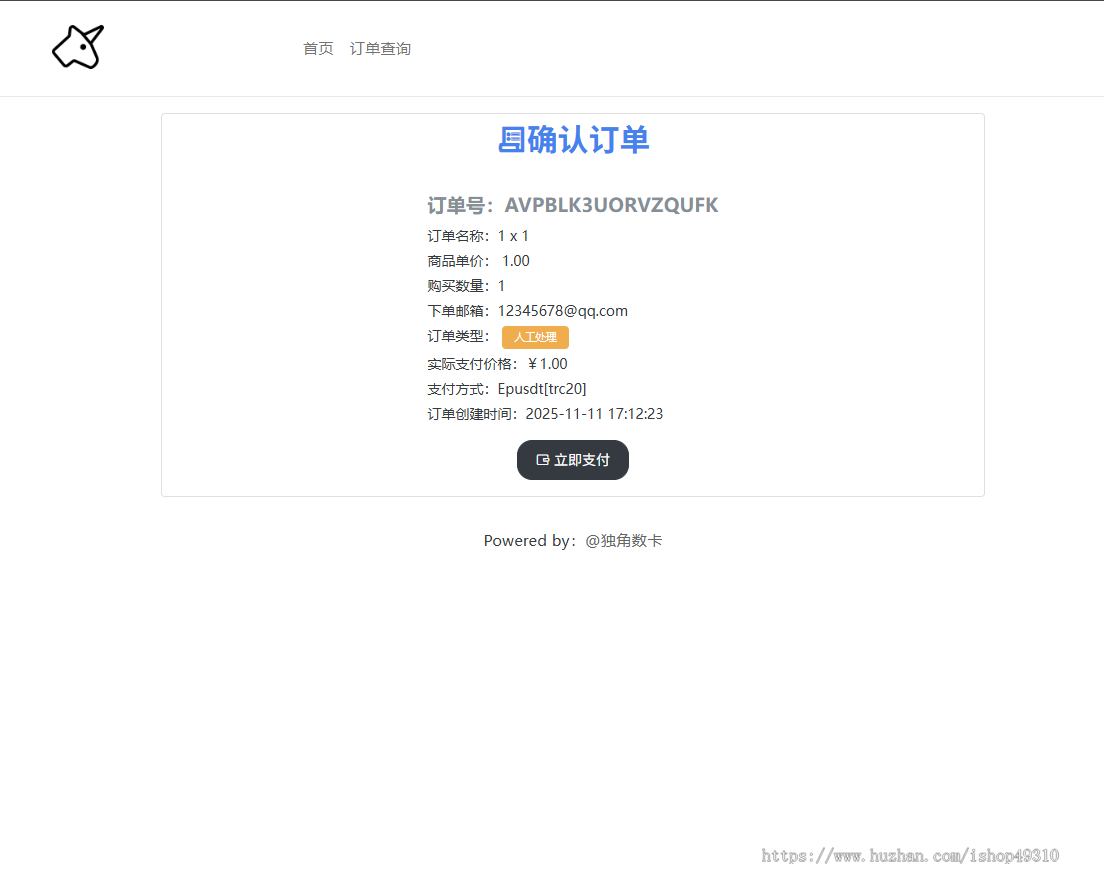Click the 人工处理 order type badge
The width and height of the screenshot is (1104, 882).
pyautogui.click(x=535, y=337)
